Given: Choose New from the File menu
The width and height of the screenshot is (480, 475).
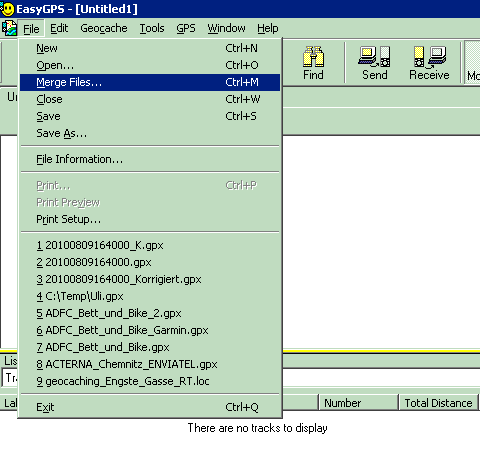Looking at the screenshot, I should pos(150,48).
